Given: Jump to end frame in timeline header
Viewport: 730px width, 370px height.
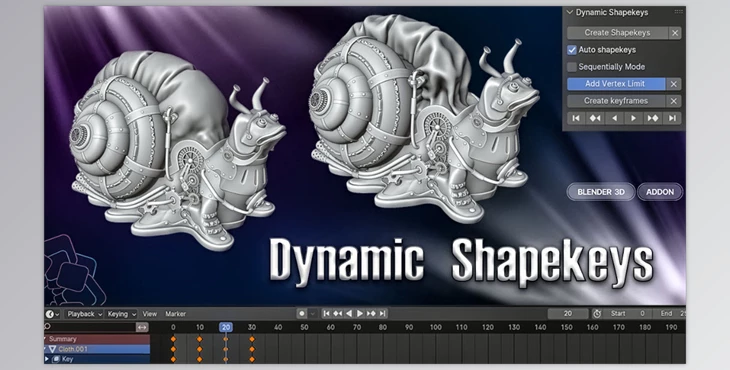Looking at the screenshot, I should (382, 314).
